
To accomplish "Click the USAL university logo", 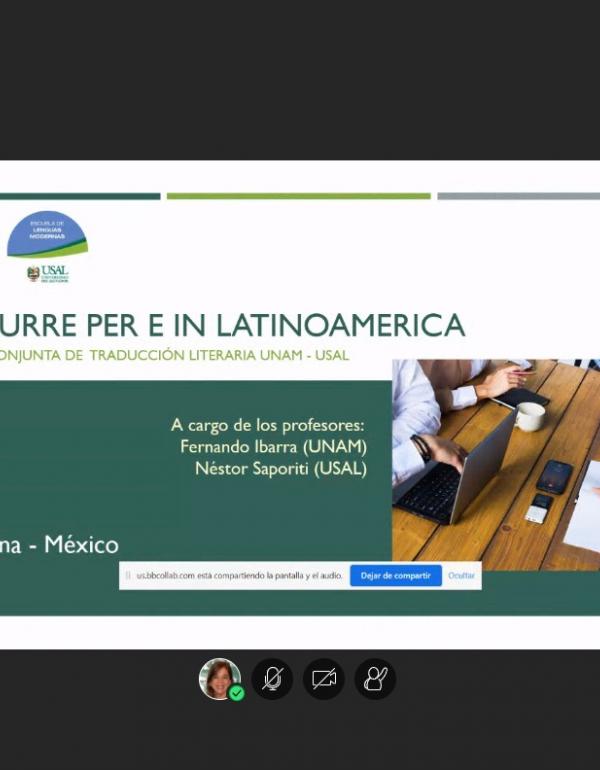I will (x=48, y=274).
